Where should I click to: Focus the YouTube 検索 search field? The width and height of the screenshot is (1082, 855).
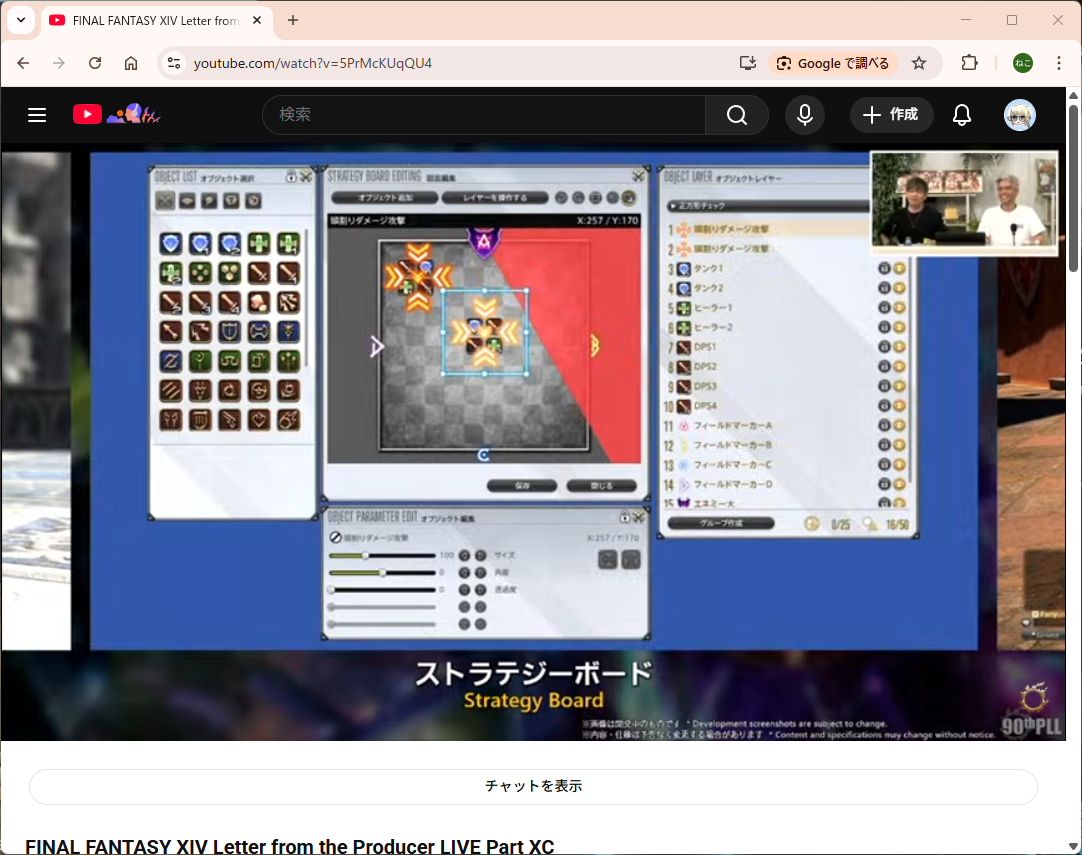coord(483,115)
